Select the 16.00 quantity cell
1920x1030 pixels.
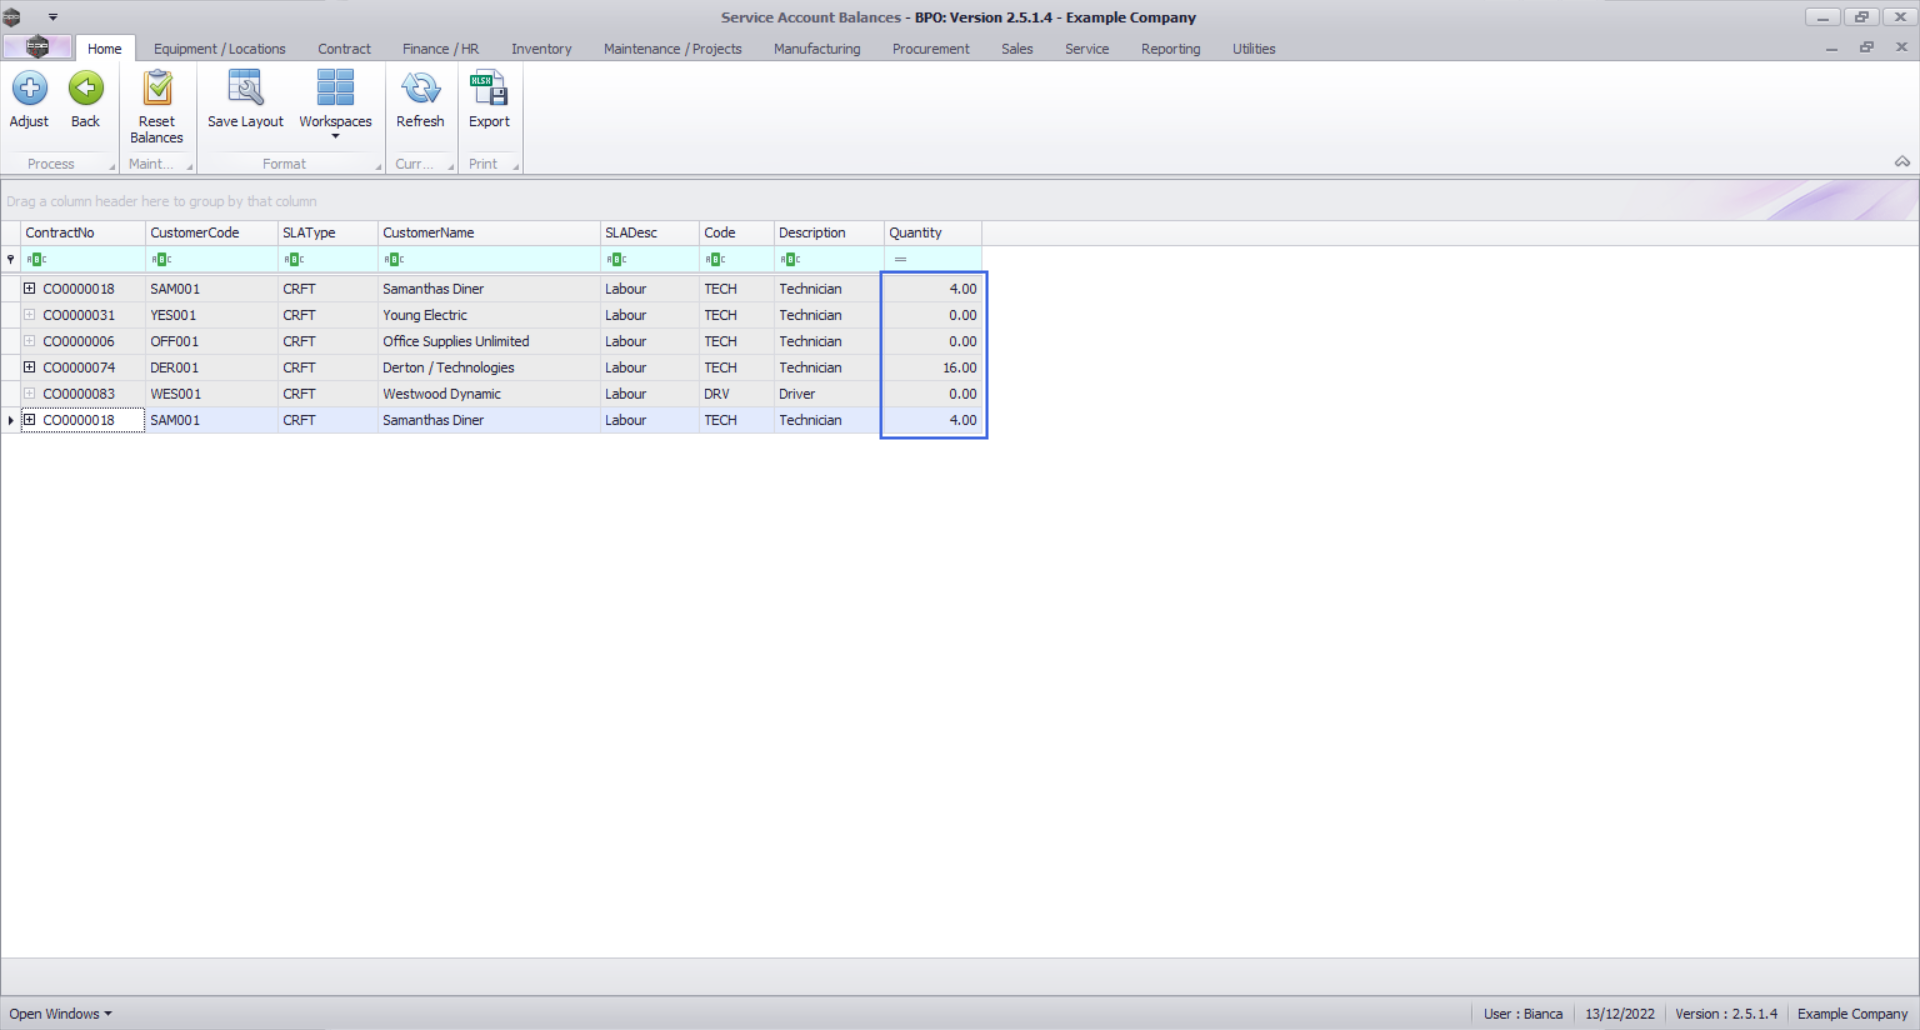tap(933, 367)
